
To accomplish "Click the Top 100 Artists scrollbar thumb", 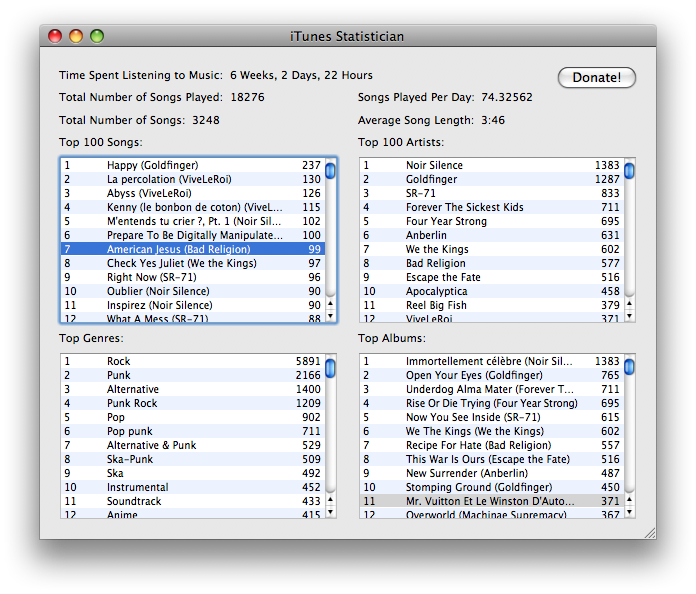I will point(629,171).
